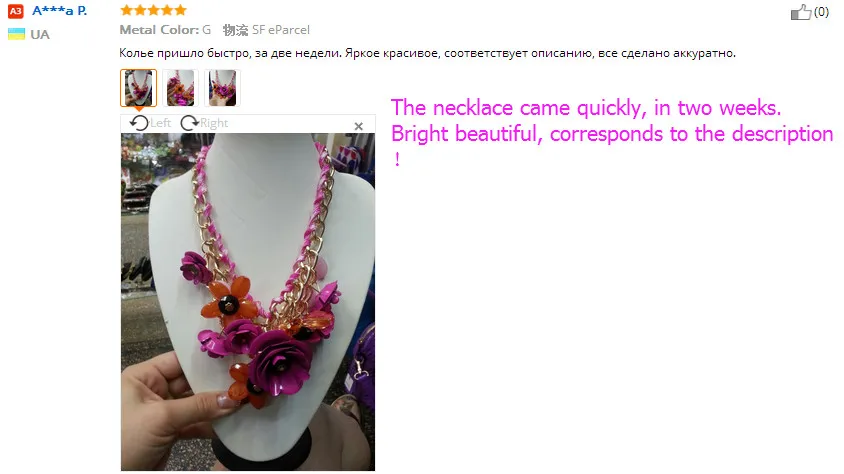This screenshot has width=844, height=474.
Task: Click the five-star rating
Action: pos(153,10)
